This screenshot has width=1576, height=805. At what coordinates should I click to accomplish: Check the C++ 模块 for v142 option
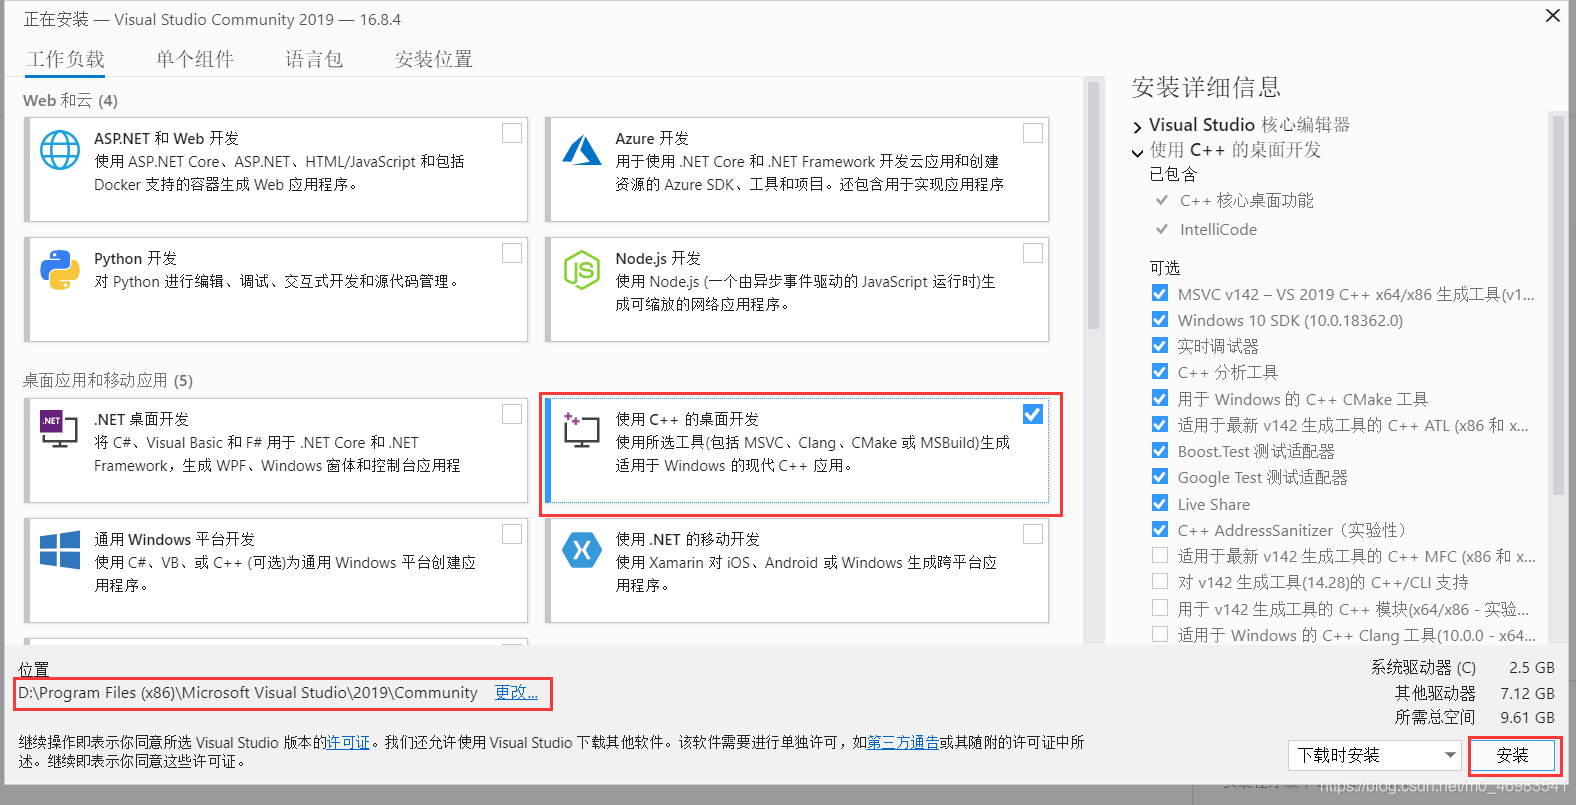pos(1160,608)
